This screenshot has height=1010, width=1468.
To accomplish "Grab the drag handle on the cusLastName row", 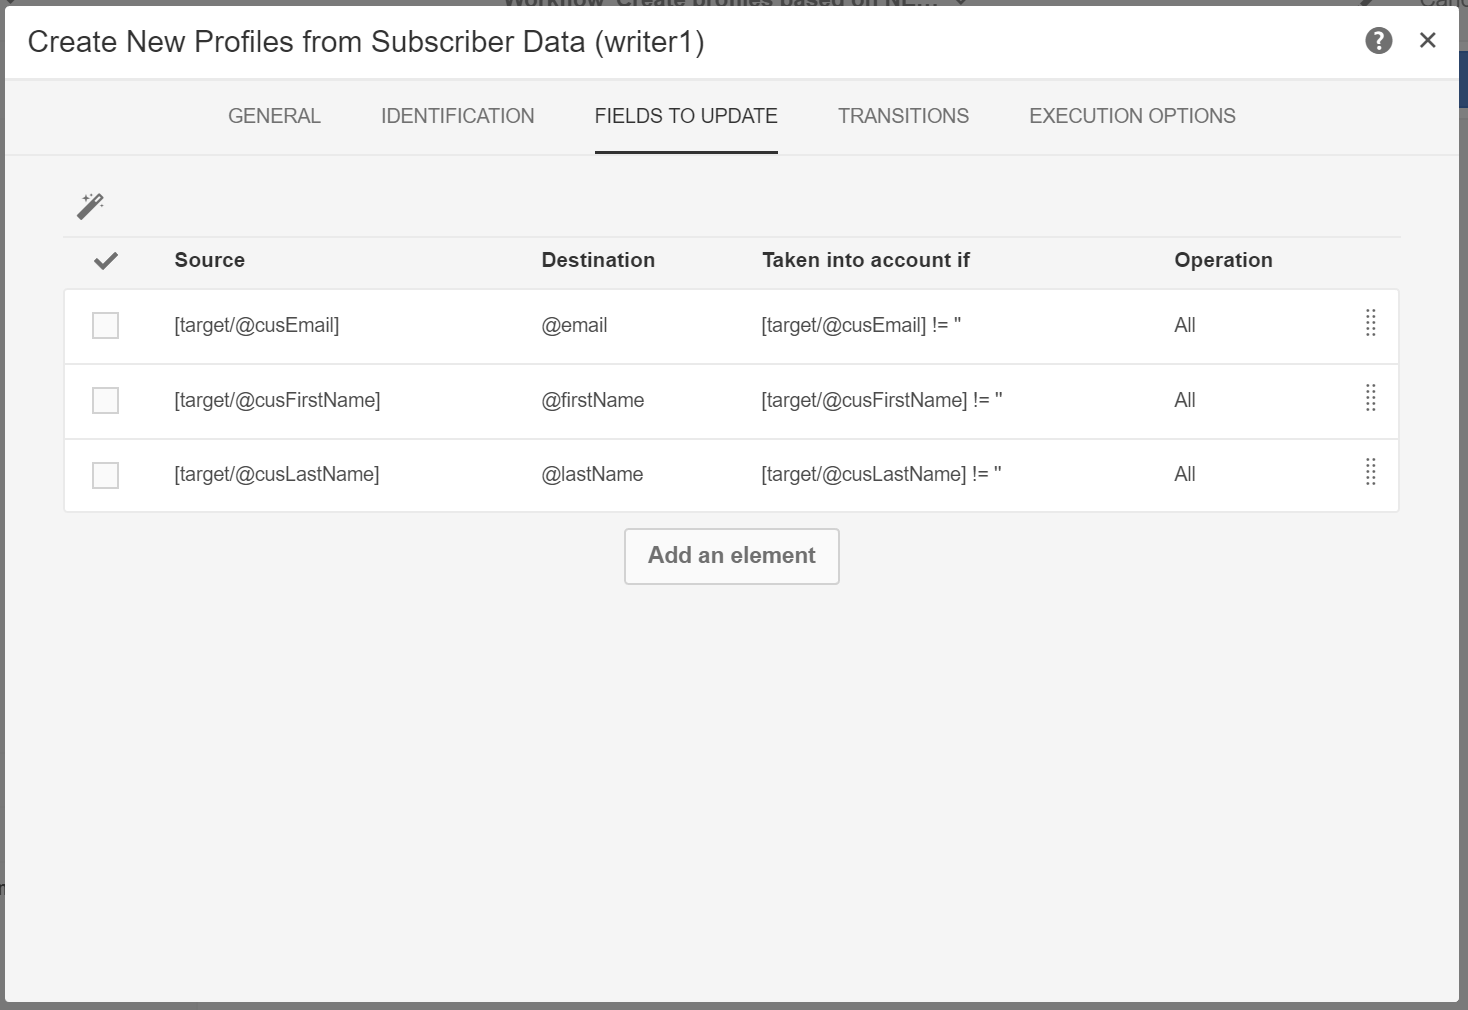I will 1370,472.
